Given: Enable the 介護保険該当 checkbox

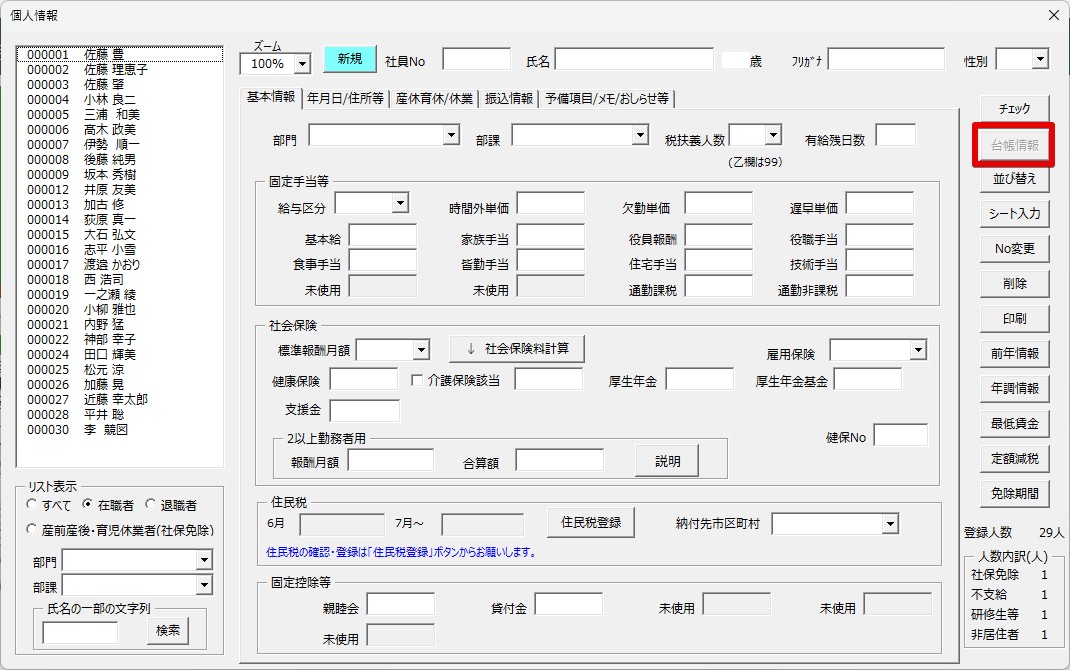Looking at the screenshot, I should tap(417, 380).
